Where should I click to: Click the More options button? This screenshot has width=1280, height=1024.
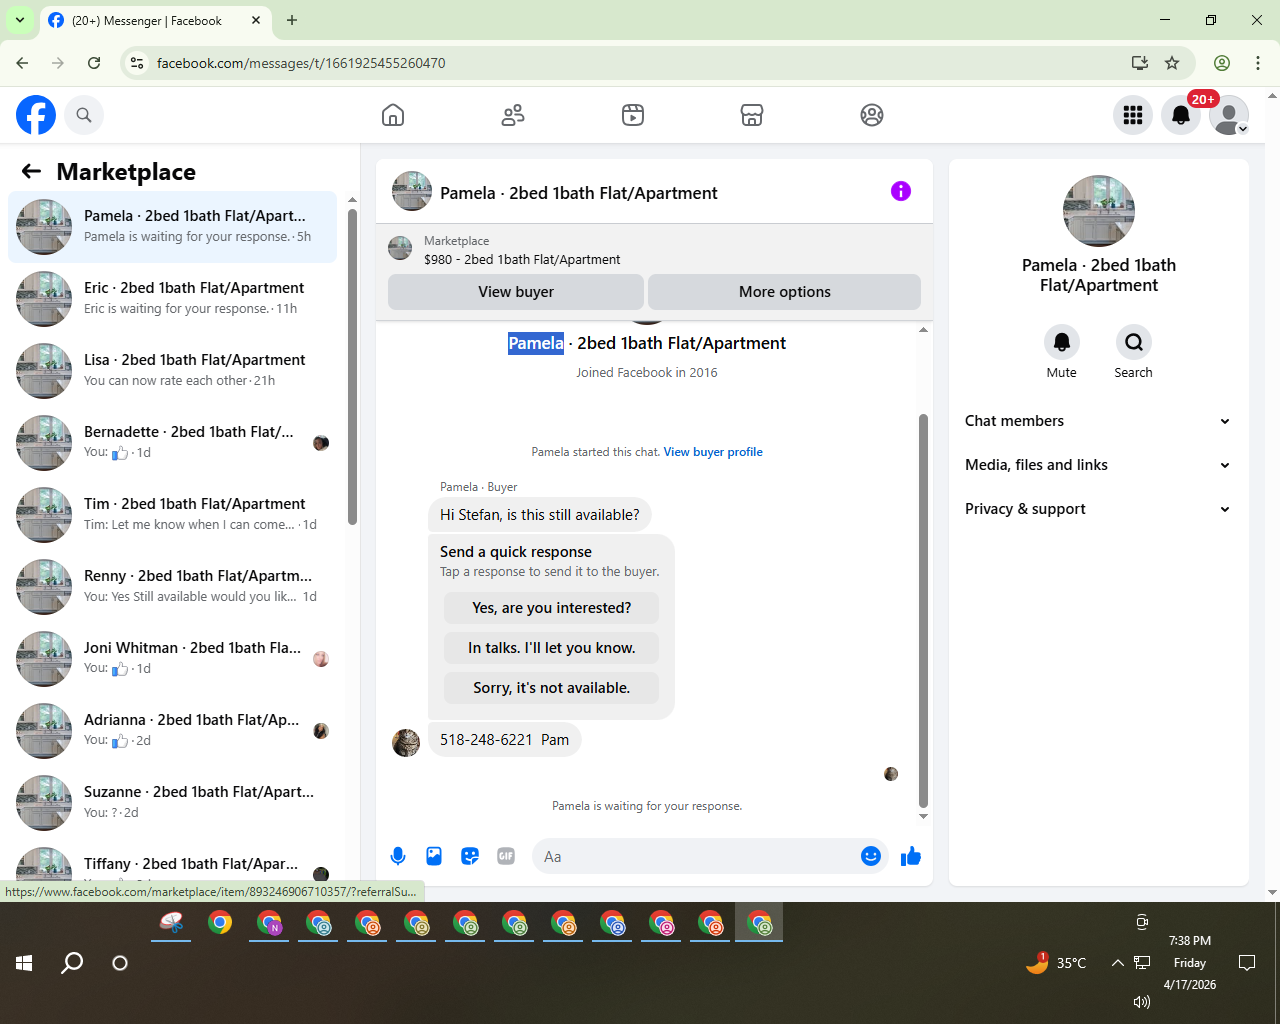click(x=785, y=292)
